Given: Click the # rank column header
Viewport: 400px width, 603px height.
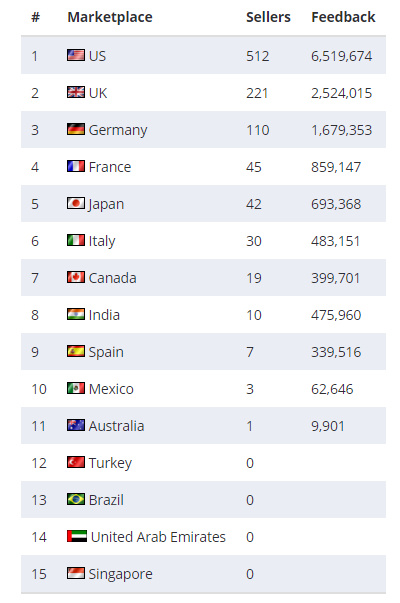Looking at the screenshot, I should point(35,17).
